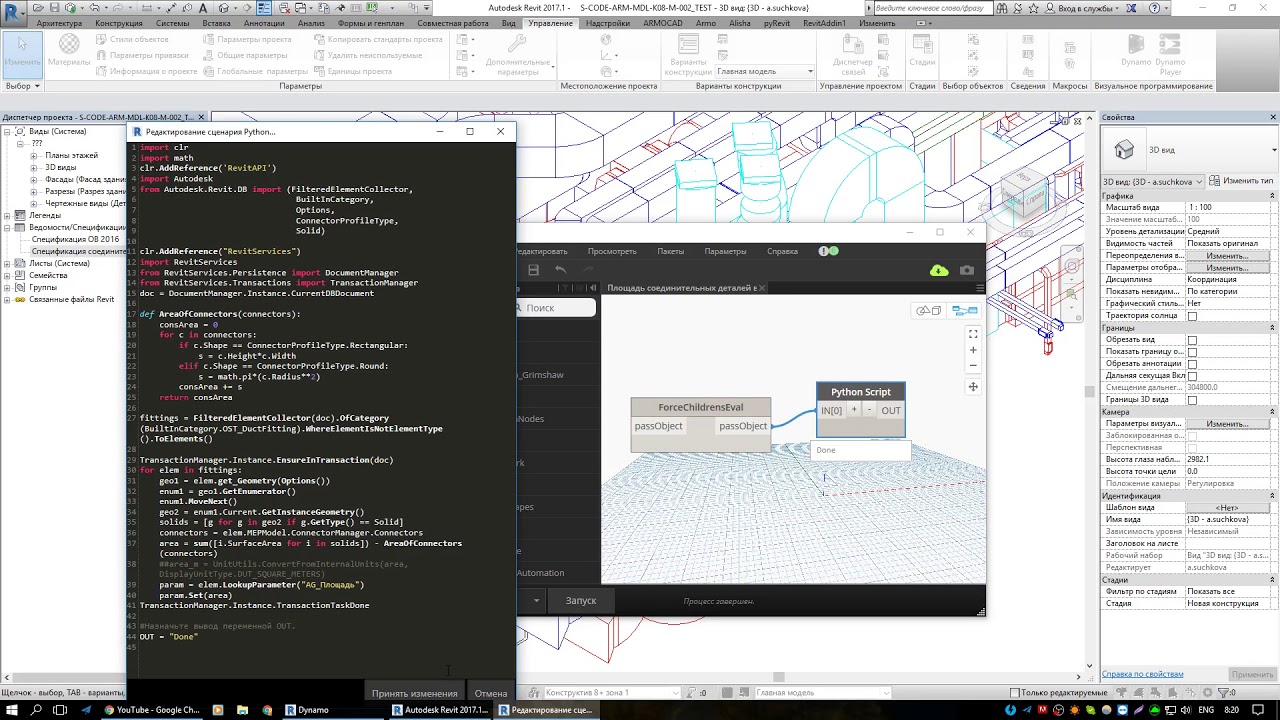Open the Архитектура ribbon tab
Screen dimensions: 1280x720
(x=59, y=23)
